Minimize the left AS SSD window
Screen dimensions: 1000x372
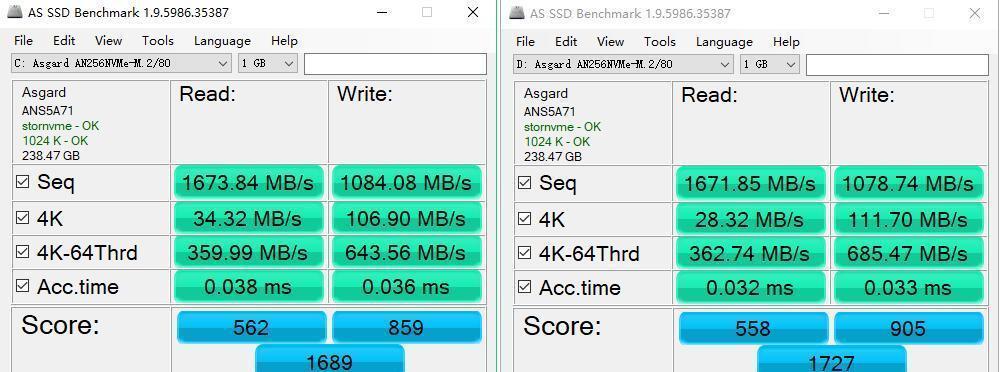click(x=382, y=12)
